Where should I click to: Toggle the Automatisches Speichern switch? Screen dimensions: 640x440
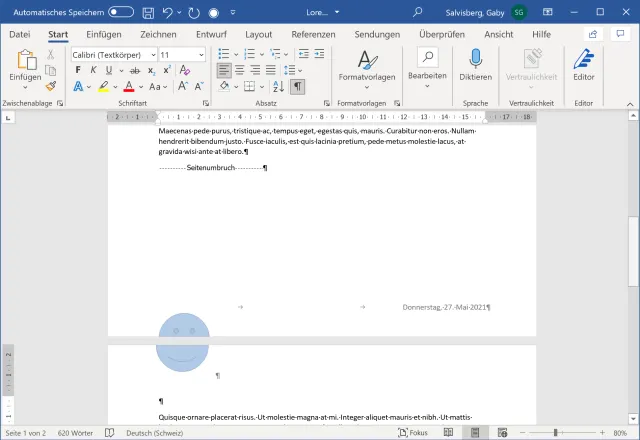pyautogui.click(x=121, y=12)
